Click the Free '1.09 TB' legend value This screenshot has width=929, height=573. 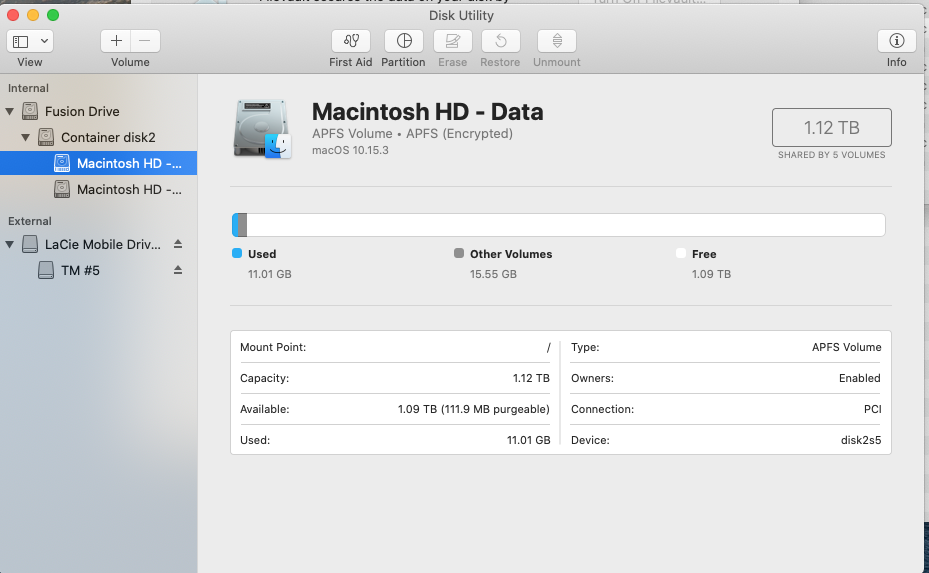pos(711,274)
